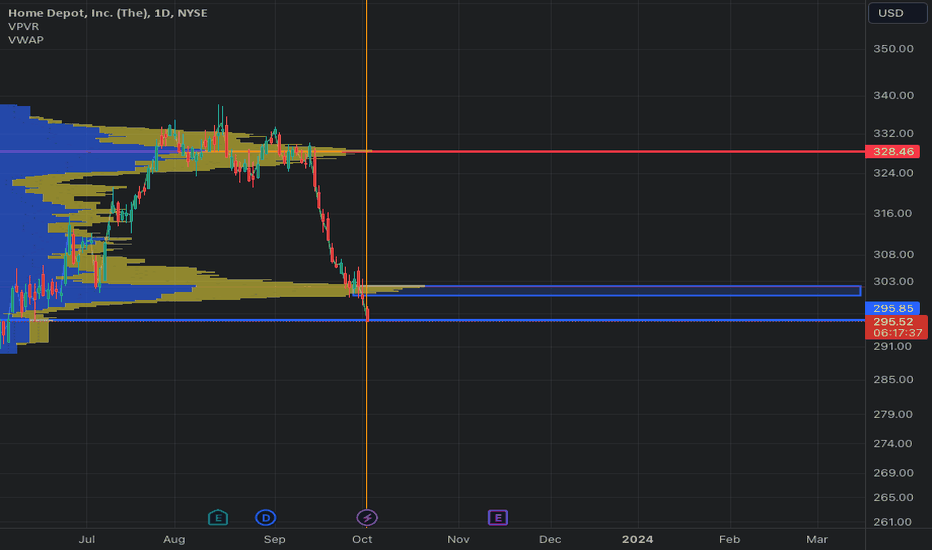Image resolution: width=932 pixels, height=550 pixels.
Task: Select the VWAP indicator label
Action: pos(26,40)
